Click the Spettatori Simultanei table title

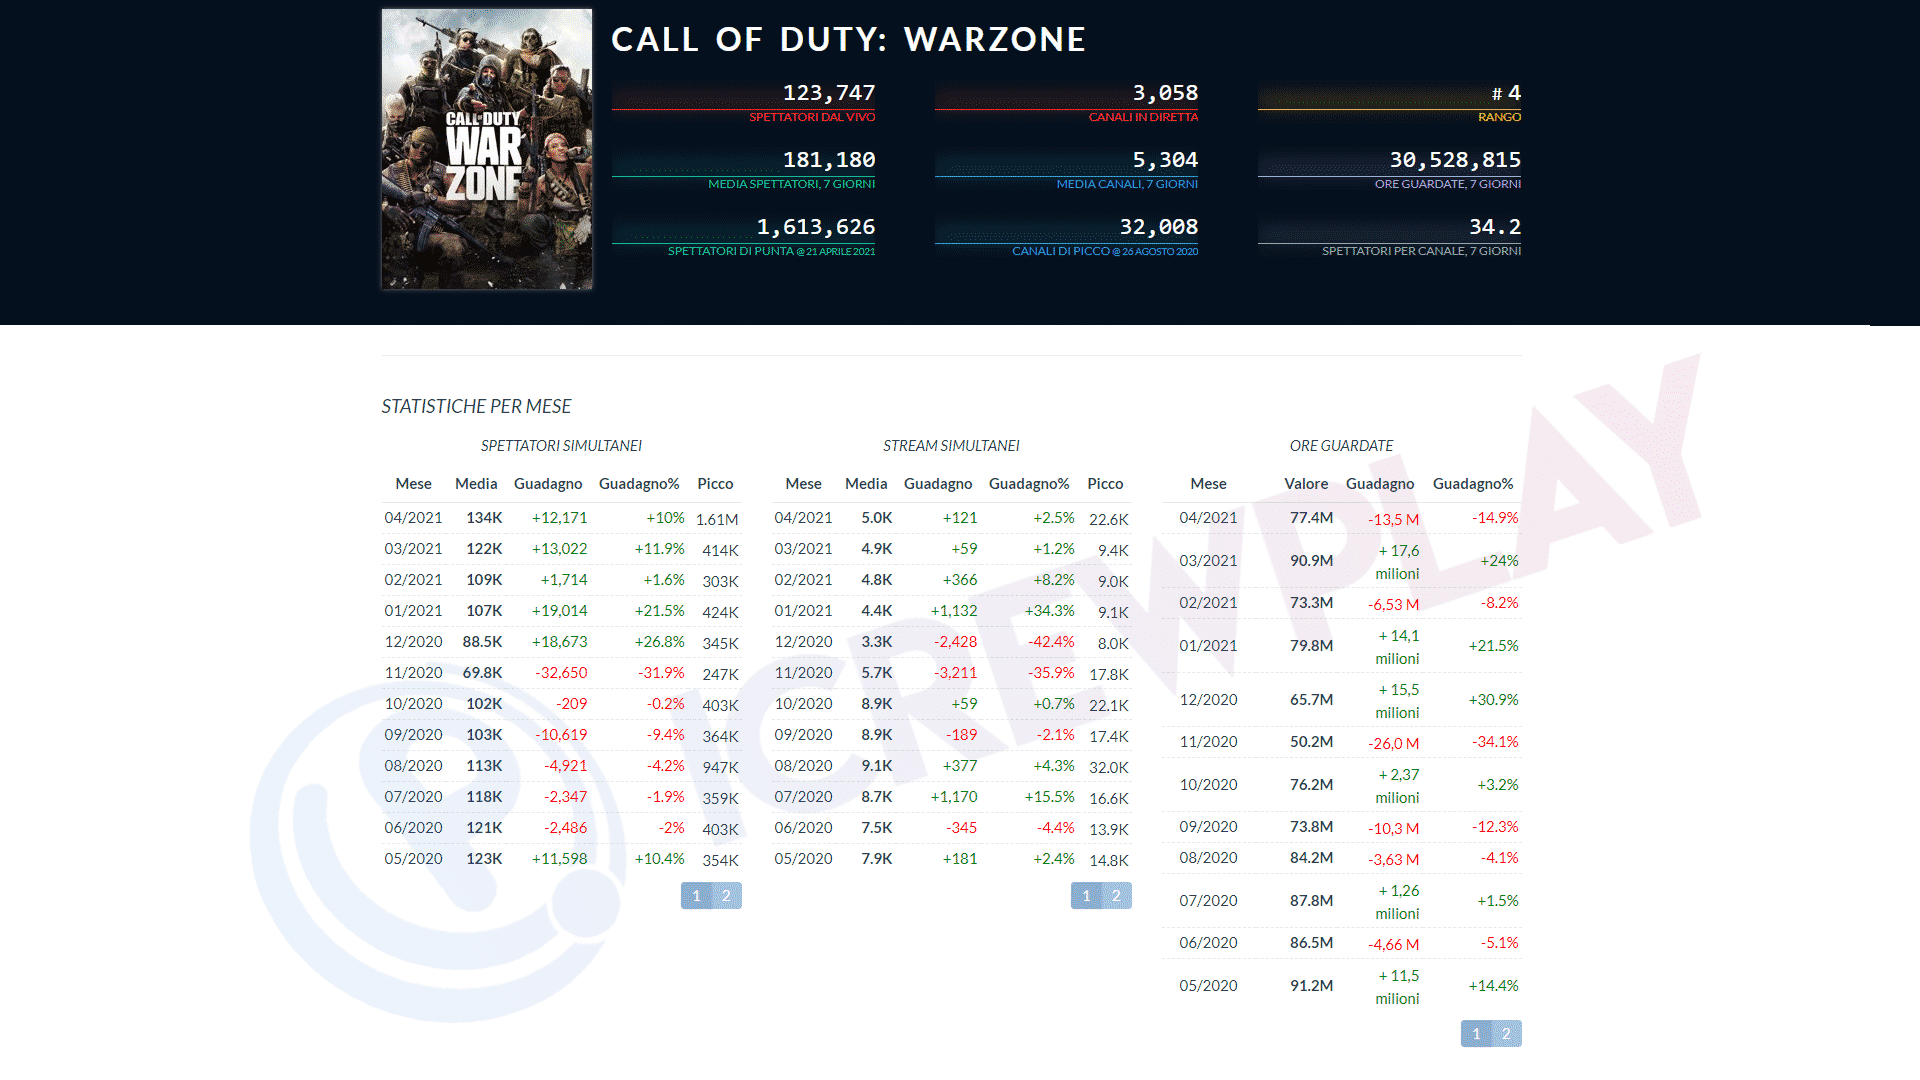click(x=561, y=446)
